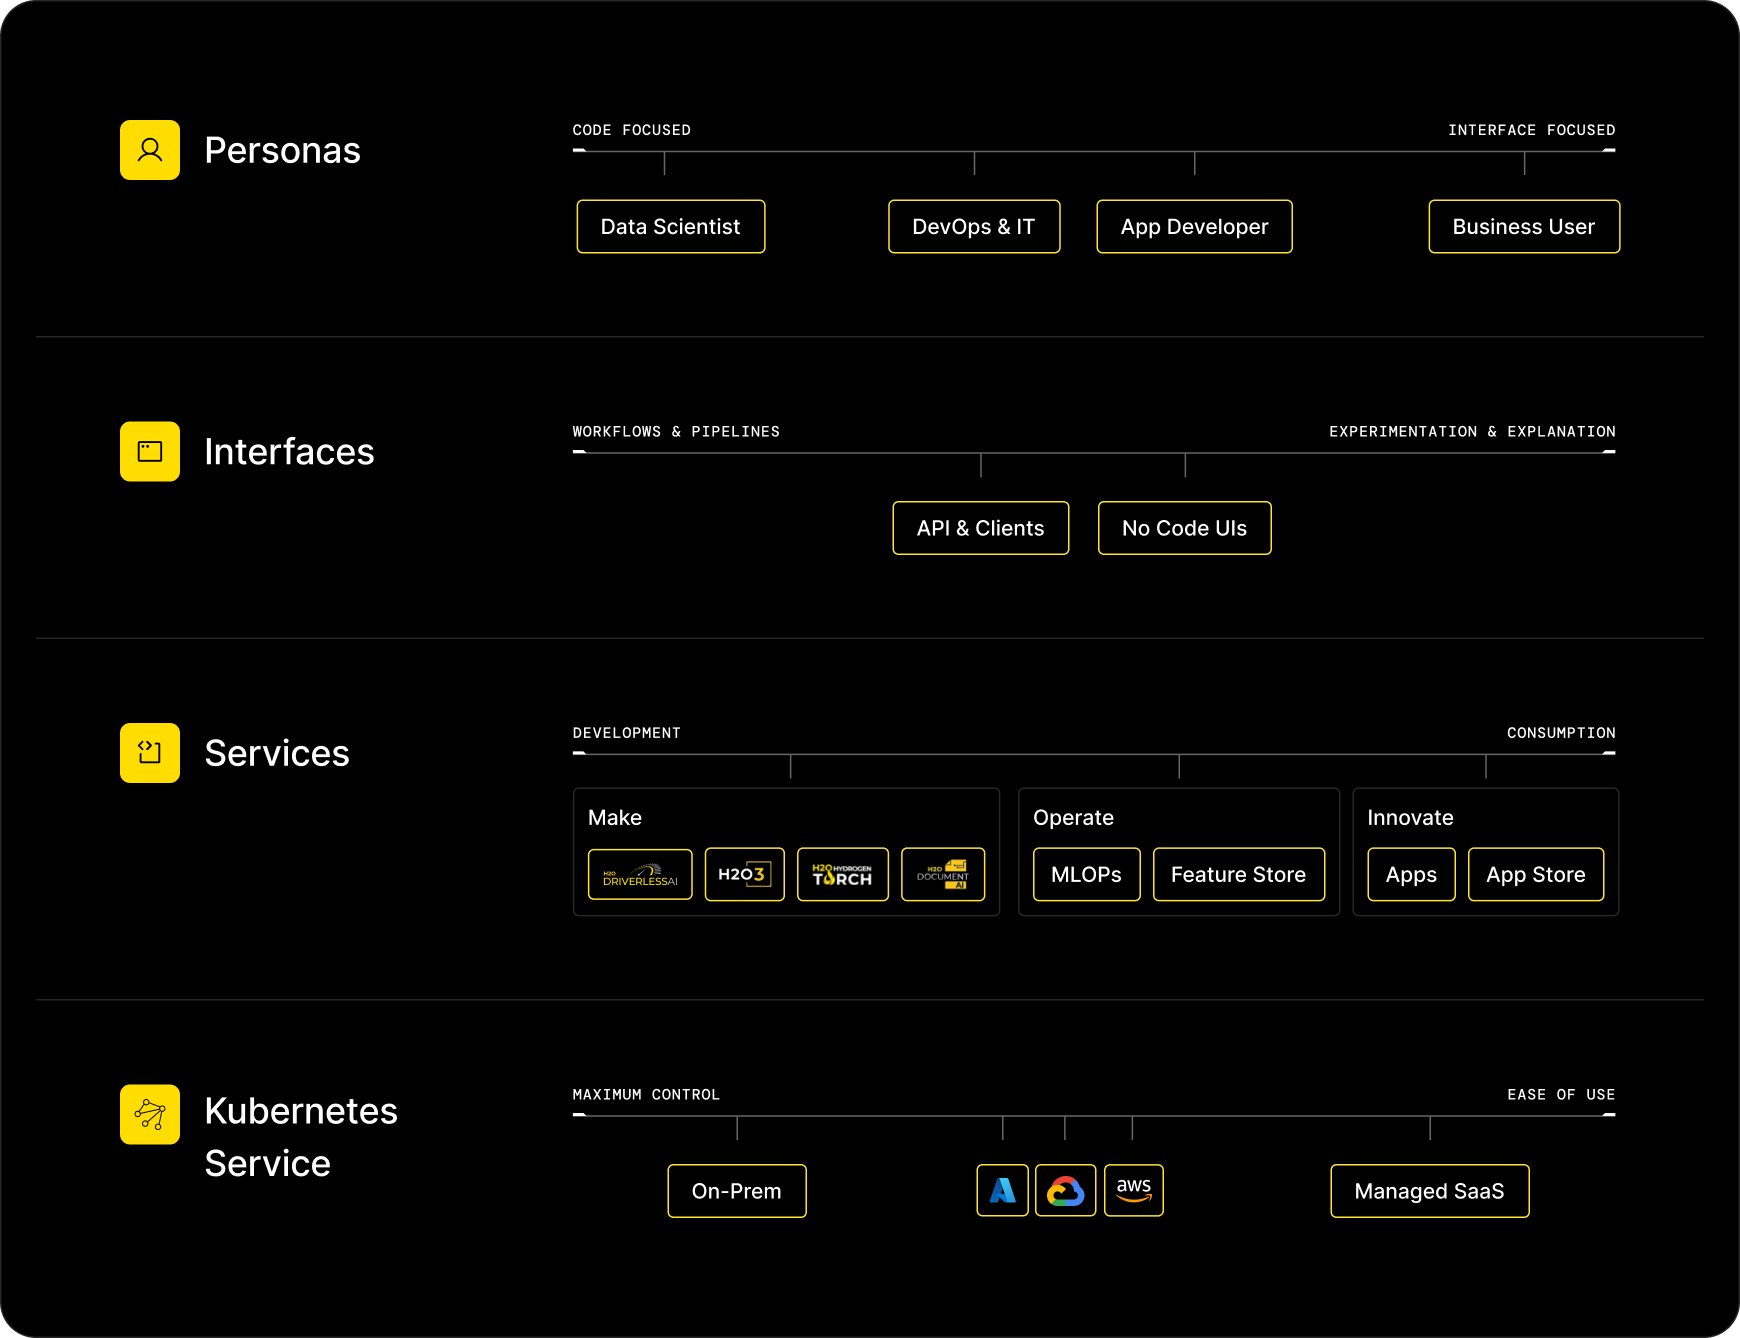Select the DevOps & IT persona
Viewport: 1740px width, 1338px height.
973,227
